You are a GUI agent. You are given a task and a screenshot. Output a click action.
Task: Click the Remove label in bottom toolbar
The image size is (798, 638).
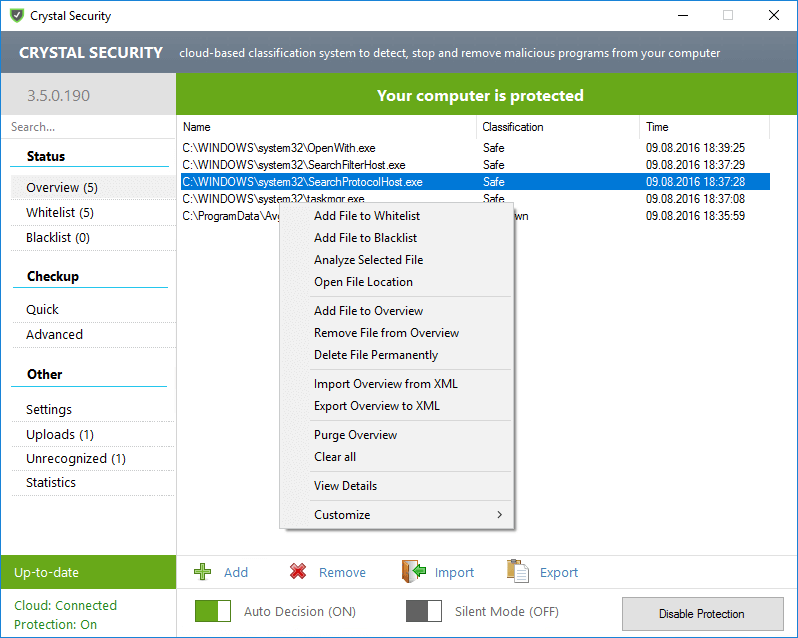pyautogui.click(x=342, y=572)
